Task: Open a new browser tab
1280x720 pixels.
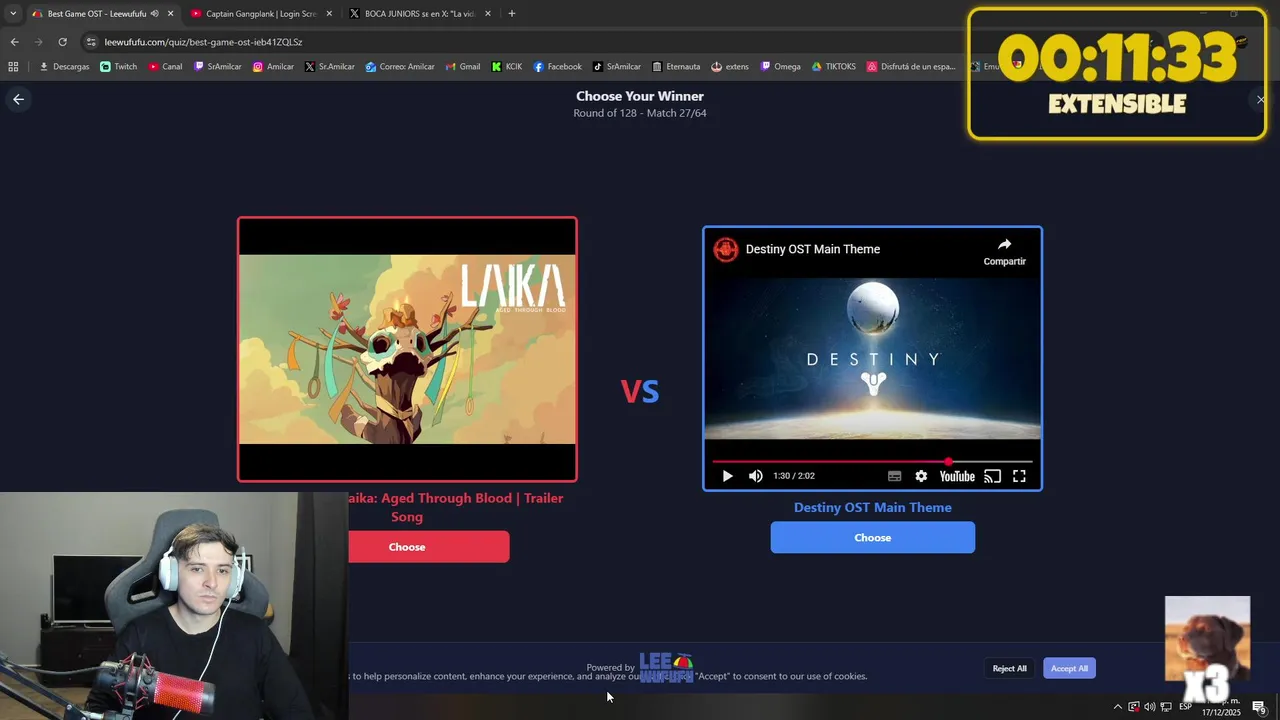Action: pyautogui.click(x=512, y=14)
